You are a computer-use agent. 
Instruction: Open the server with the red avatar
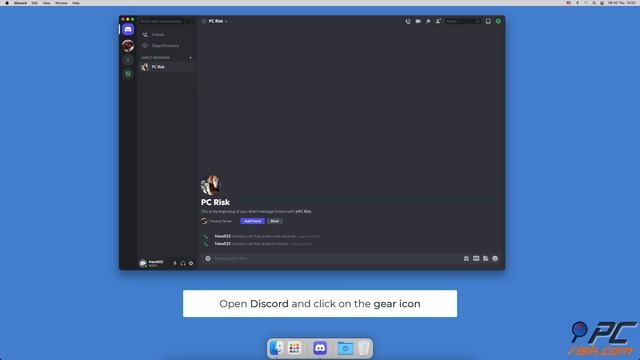coord(128,46)
